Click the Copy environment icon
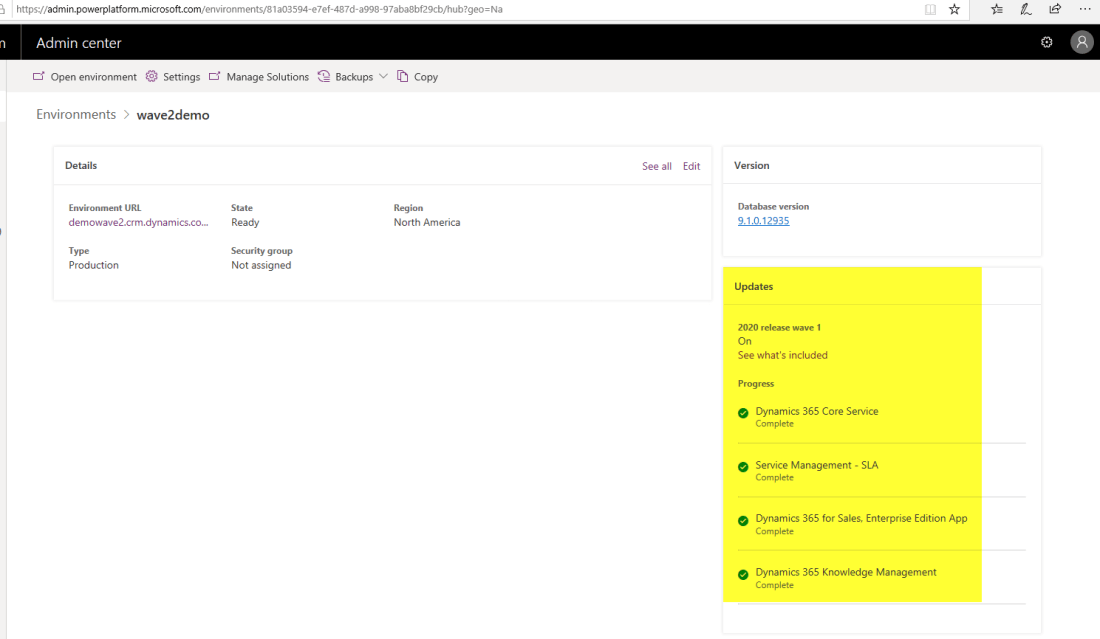 pyautogui.click(x=403, y=77)
